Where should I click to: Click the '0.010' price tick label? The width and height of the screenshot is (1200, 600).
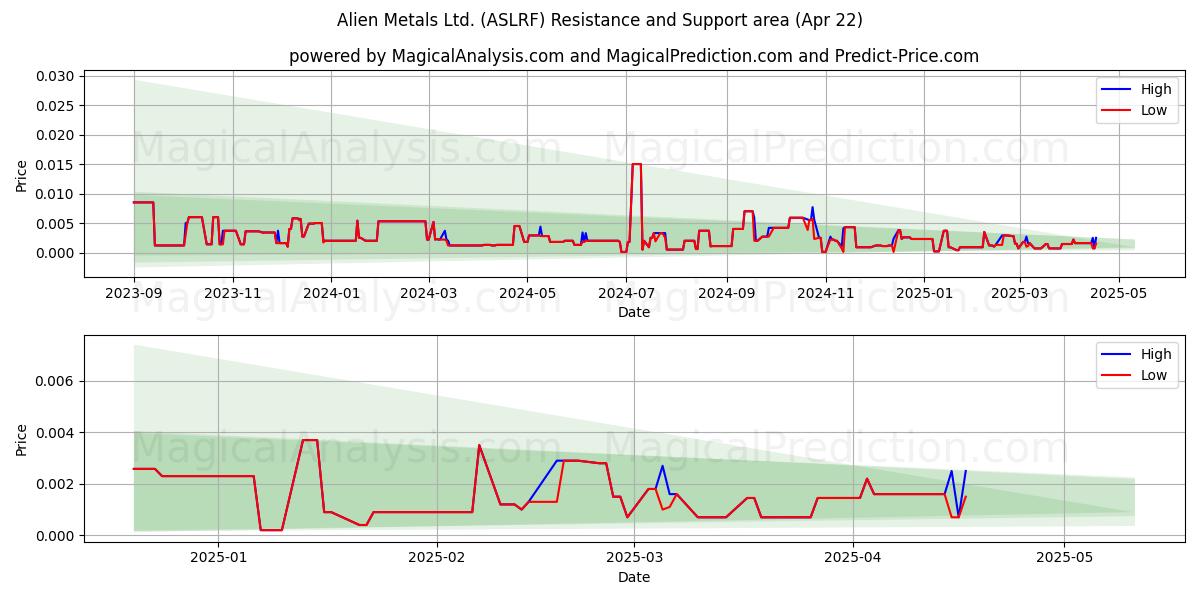(54, 194)
